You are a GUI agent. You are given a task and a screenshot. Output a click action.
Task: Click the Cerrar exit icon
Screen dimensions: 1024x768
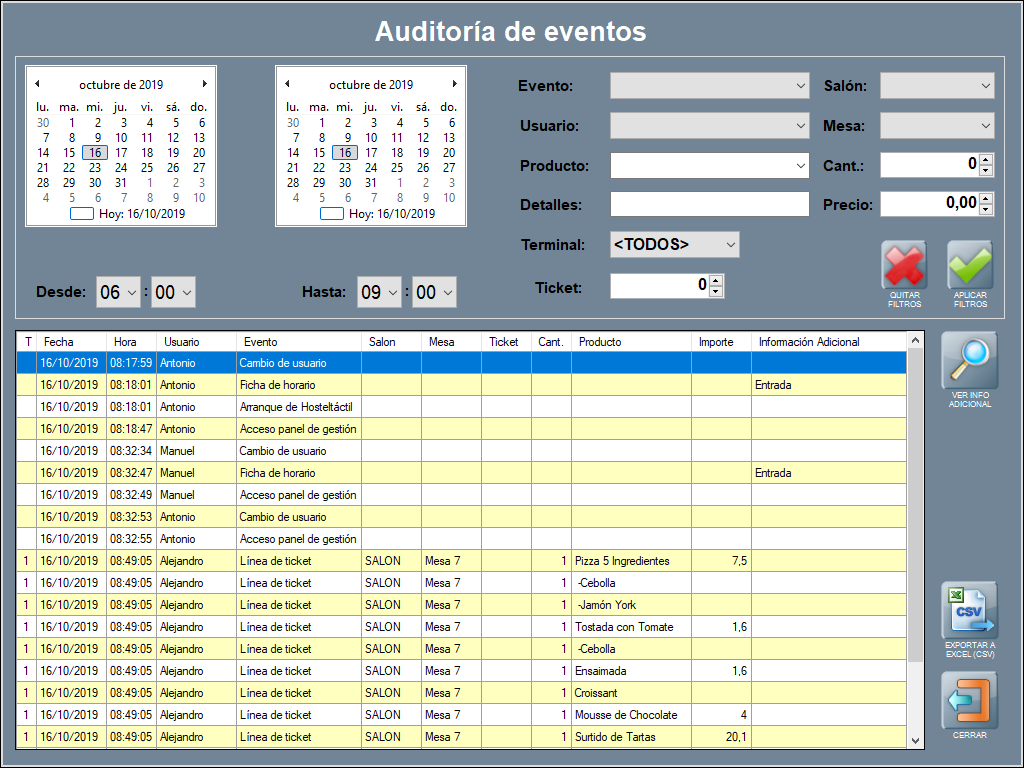[969, 700]
